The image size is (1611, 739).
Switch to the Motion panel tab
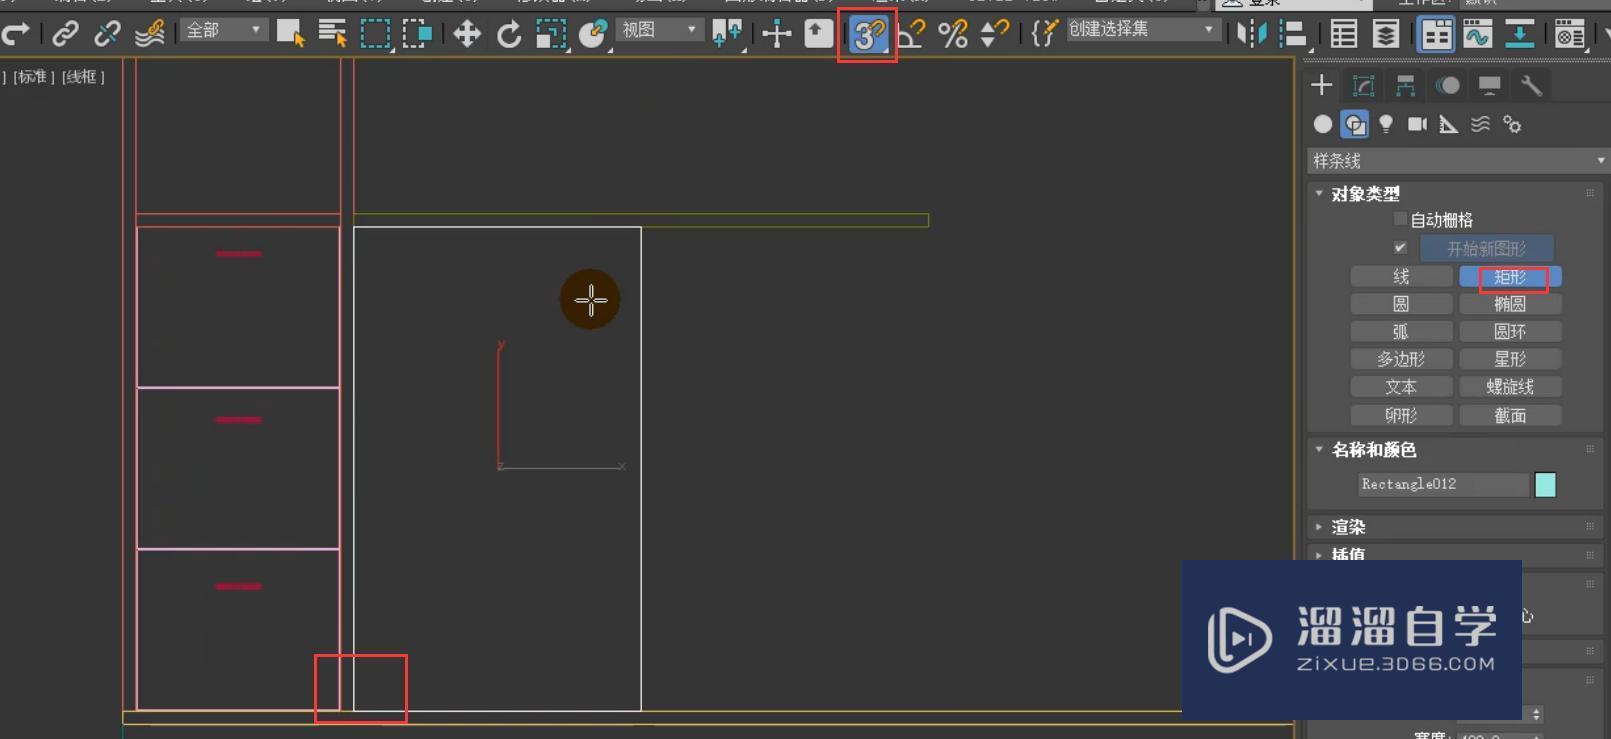point(1447,85)
